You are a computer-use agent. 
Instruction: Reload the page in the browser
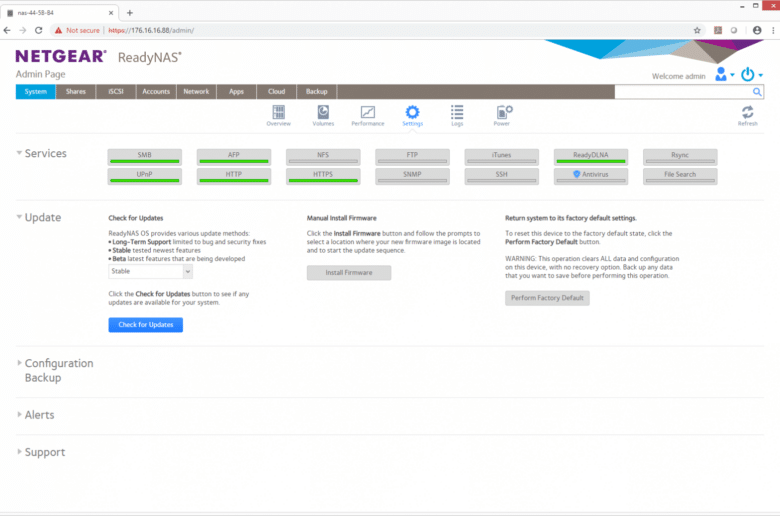coord(38,30)
